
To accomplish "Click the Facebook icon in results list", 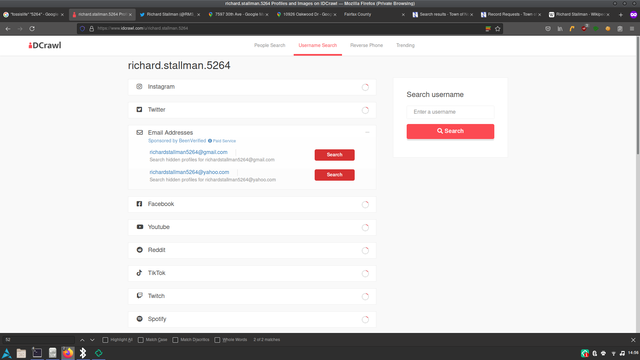I will point(139,204).
